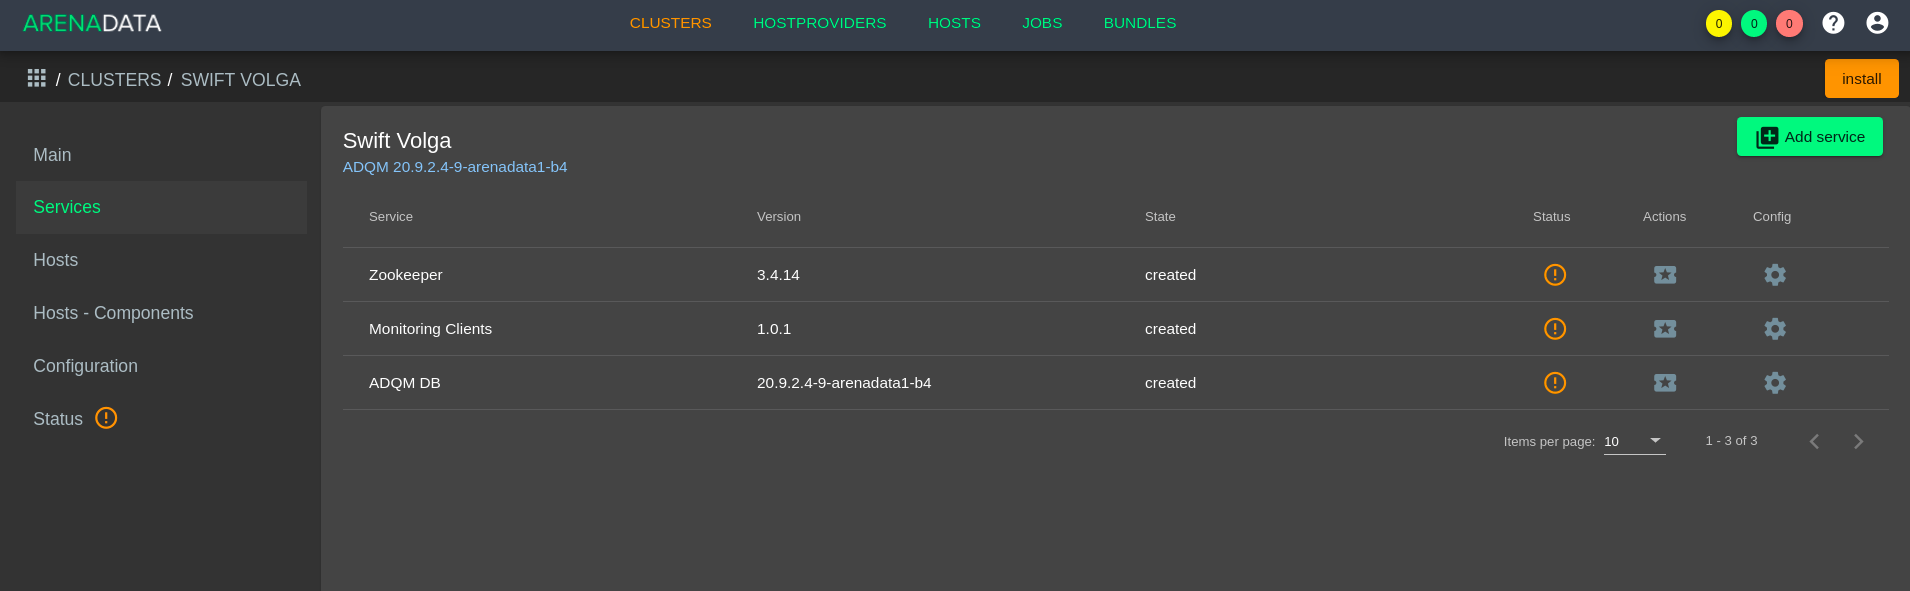
Task: Open the CLUSTERS top menu
Action: (671, 23)
